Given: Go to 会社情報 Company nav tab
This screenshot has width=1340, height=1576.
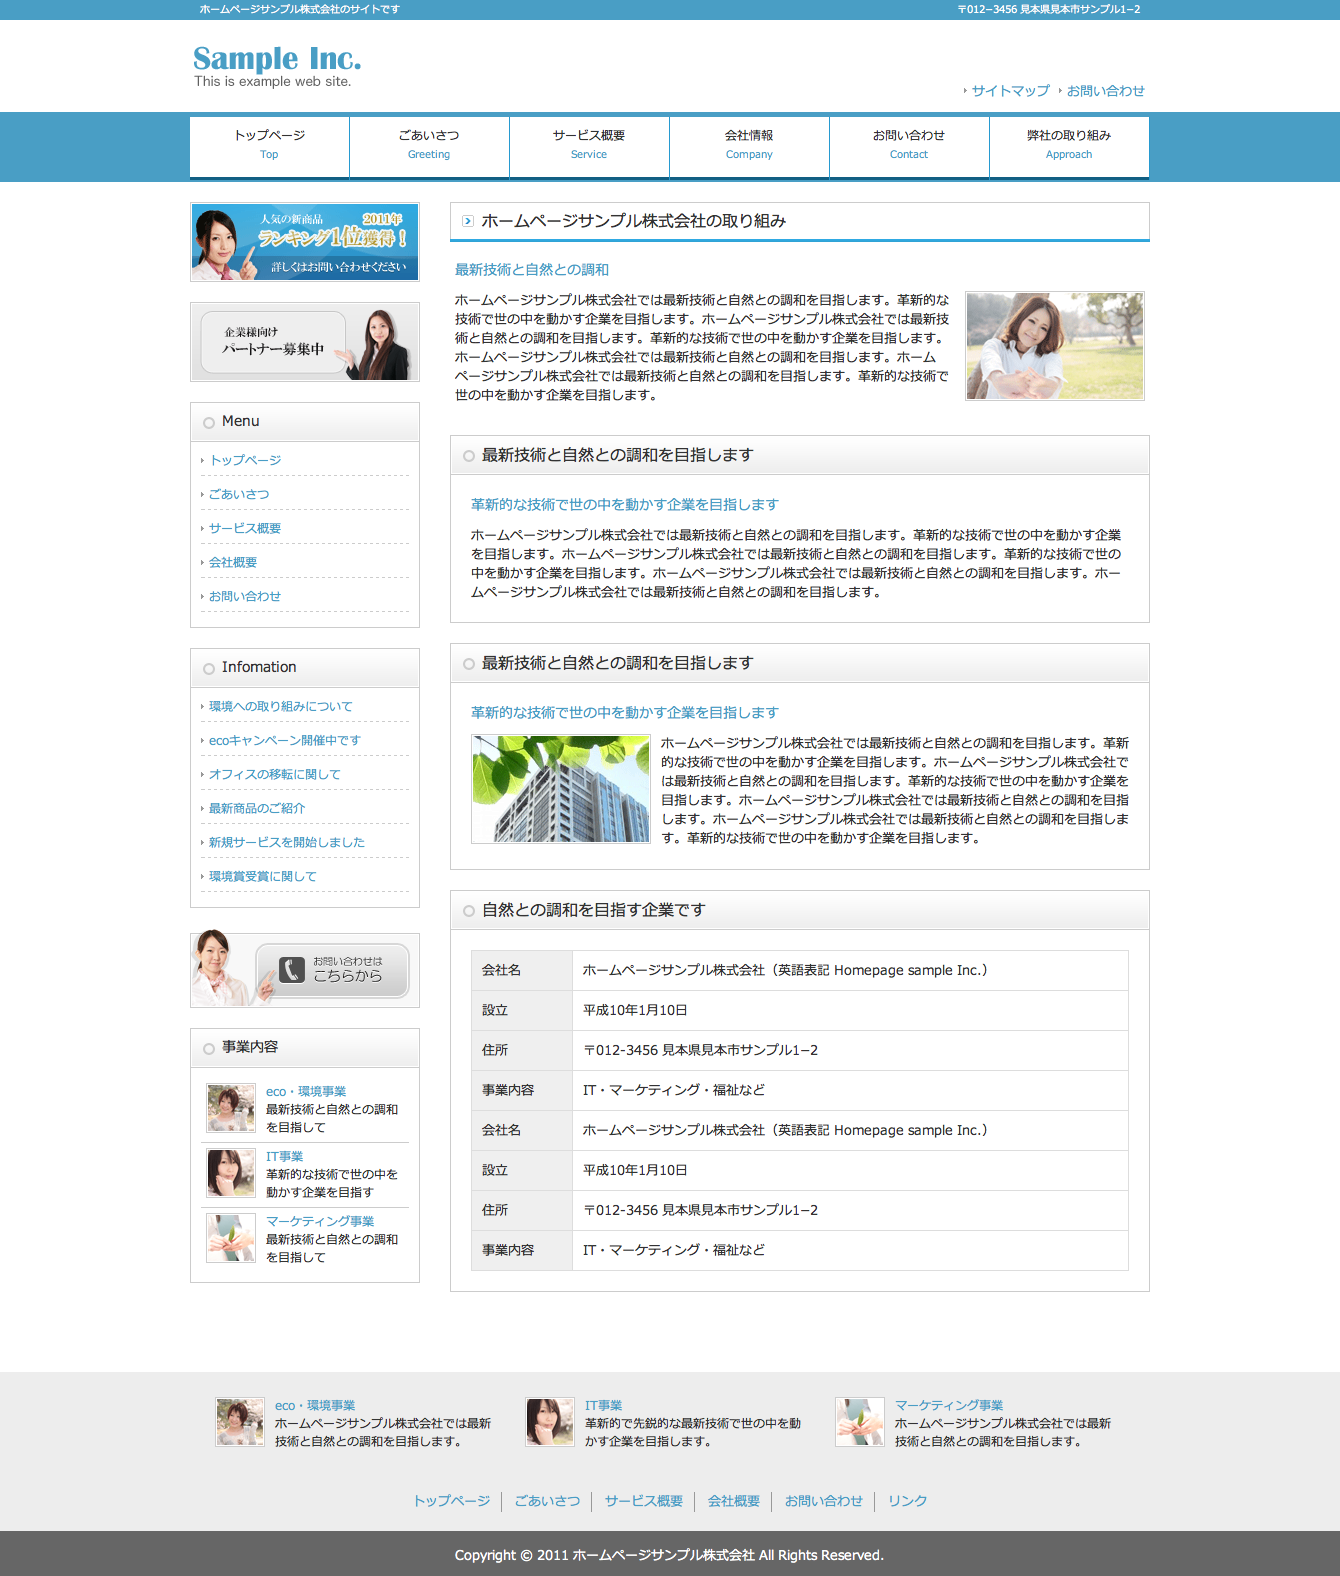Looking at the screenshot, I should coord(749,145).
